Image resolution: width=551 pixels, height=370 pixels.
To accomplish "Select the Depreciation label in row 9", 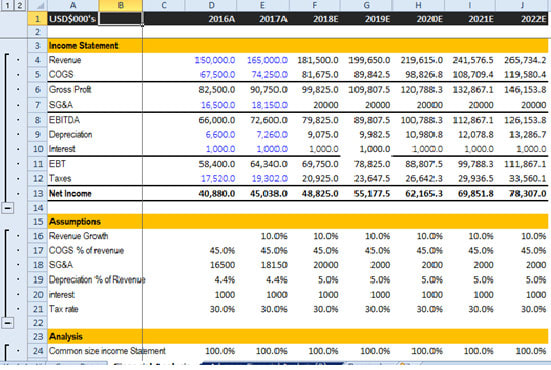I will pyautogui.click(x=70, y=135).
